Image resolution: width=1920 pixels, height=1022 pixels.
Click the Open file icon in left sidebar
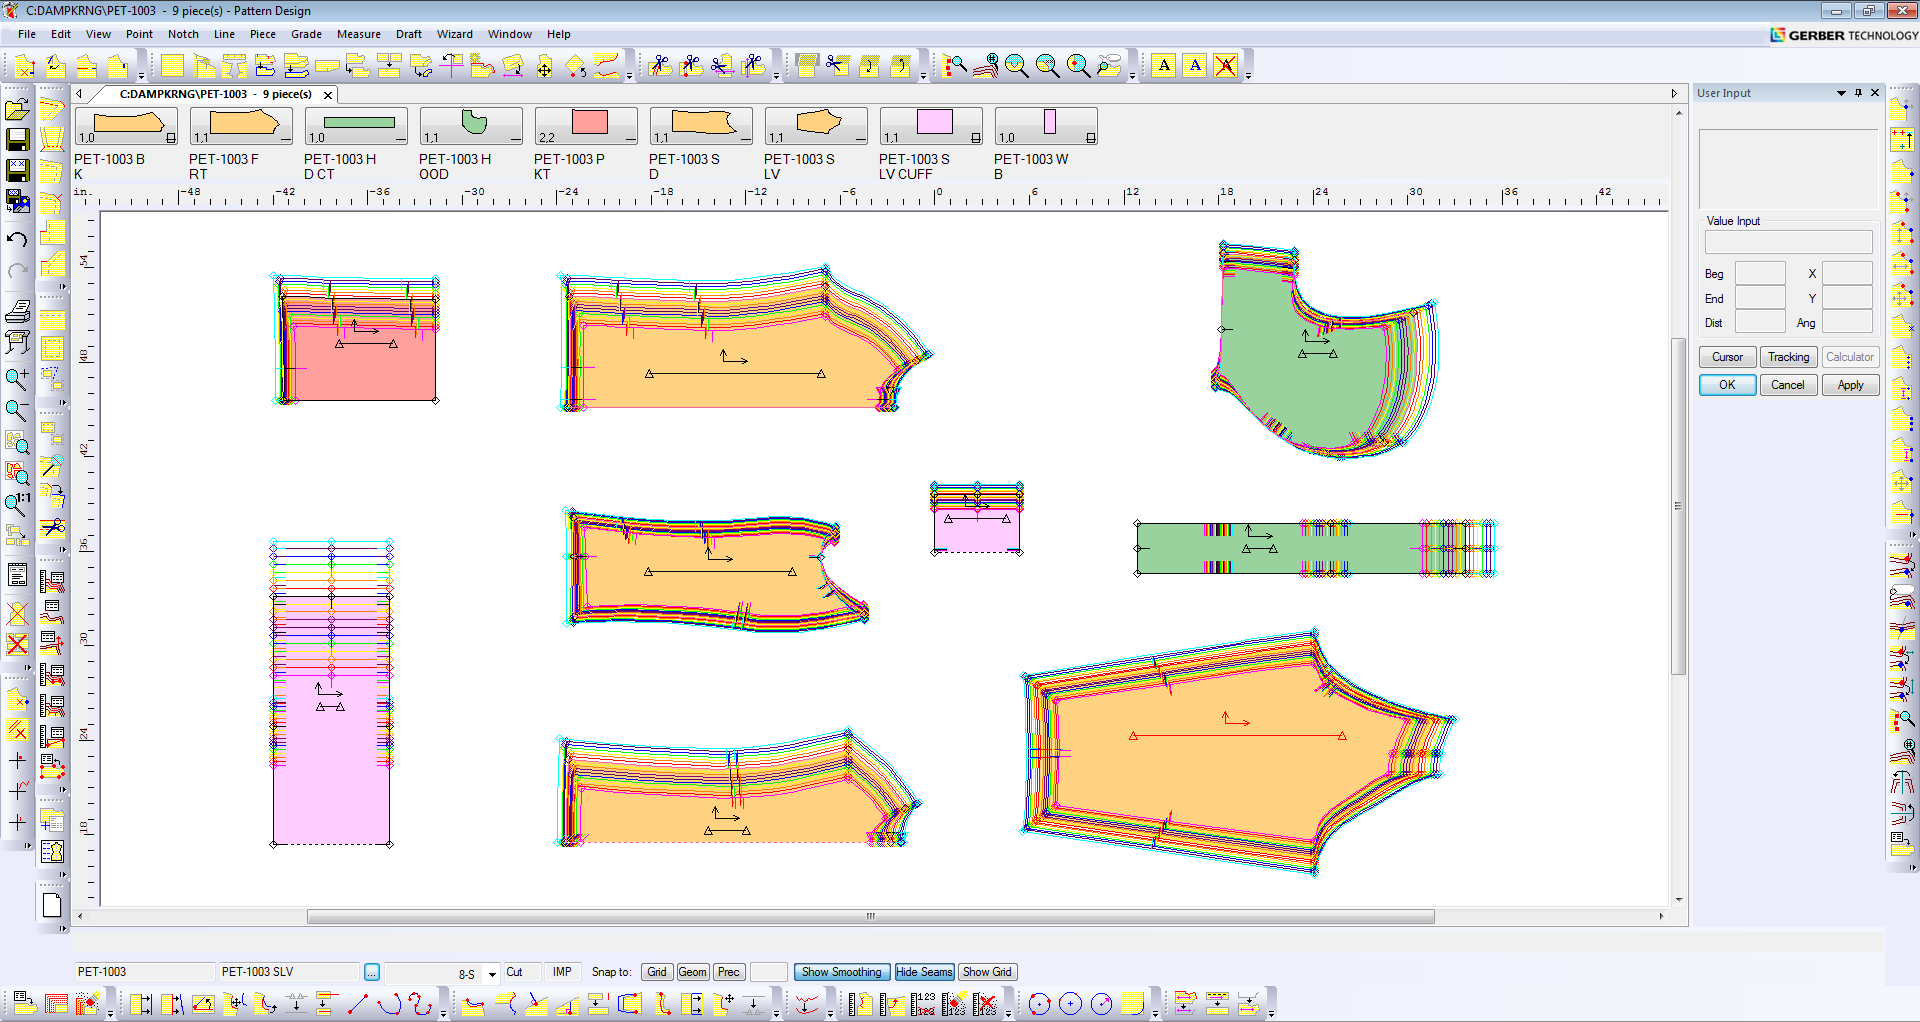(x=17, y=109)
